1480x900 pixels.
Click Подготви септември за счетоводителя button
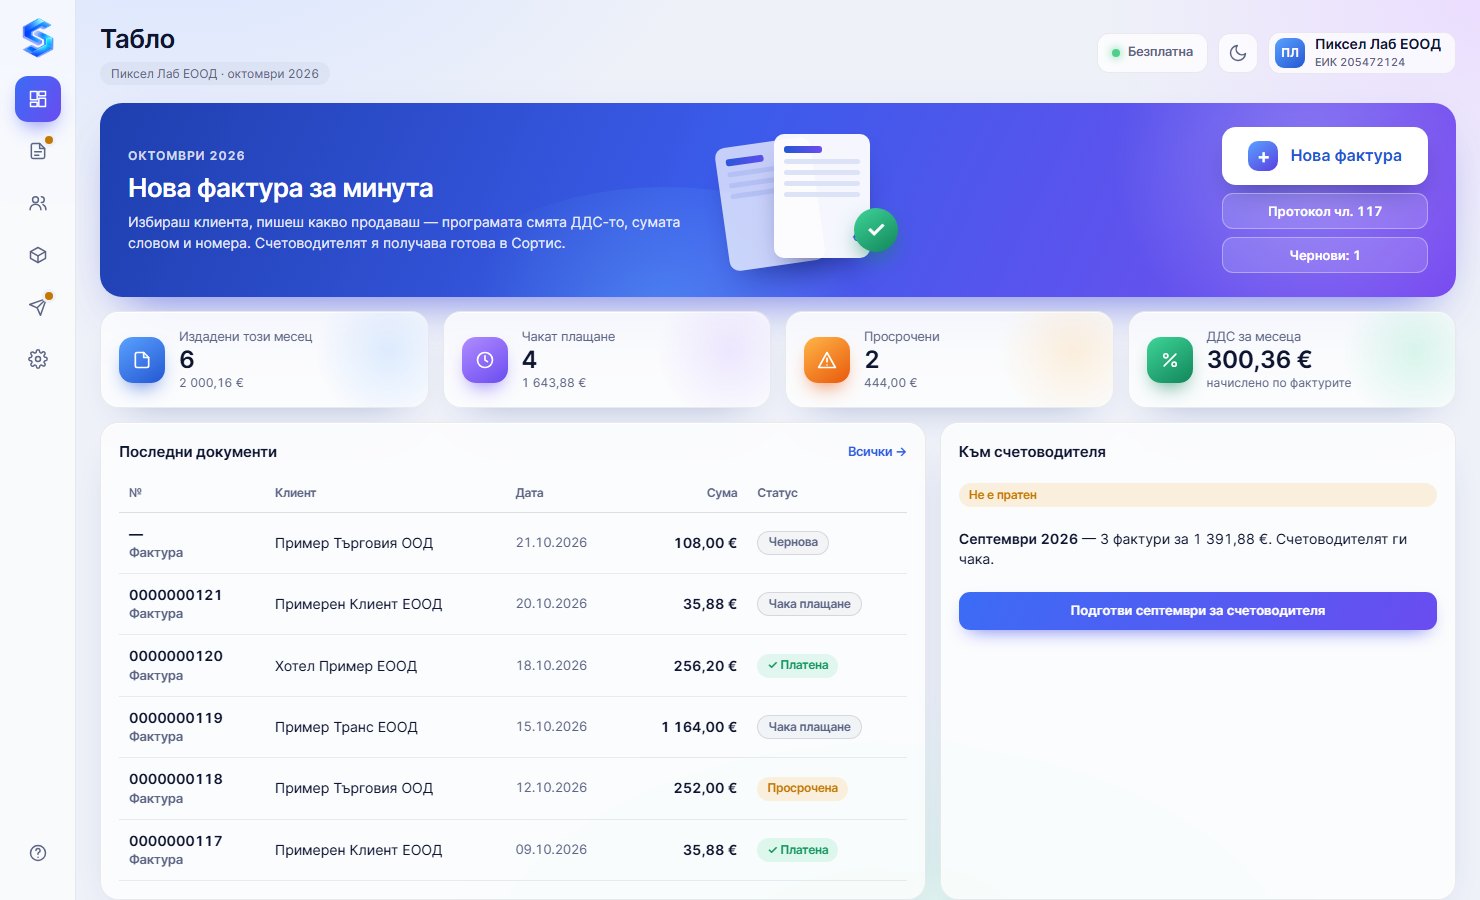[x=1198, y=611]
